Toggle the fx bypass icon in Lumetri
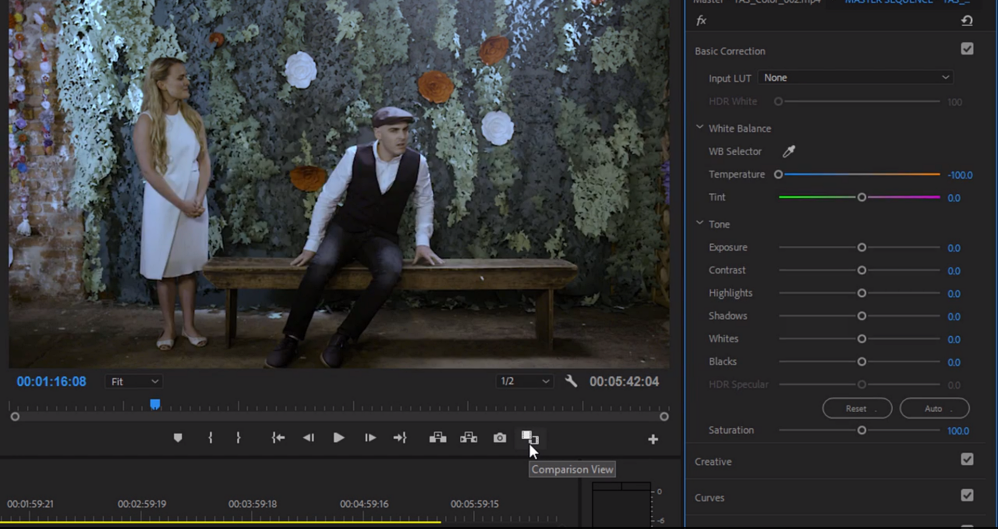 click(701, 20)
